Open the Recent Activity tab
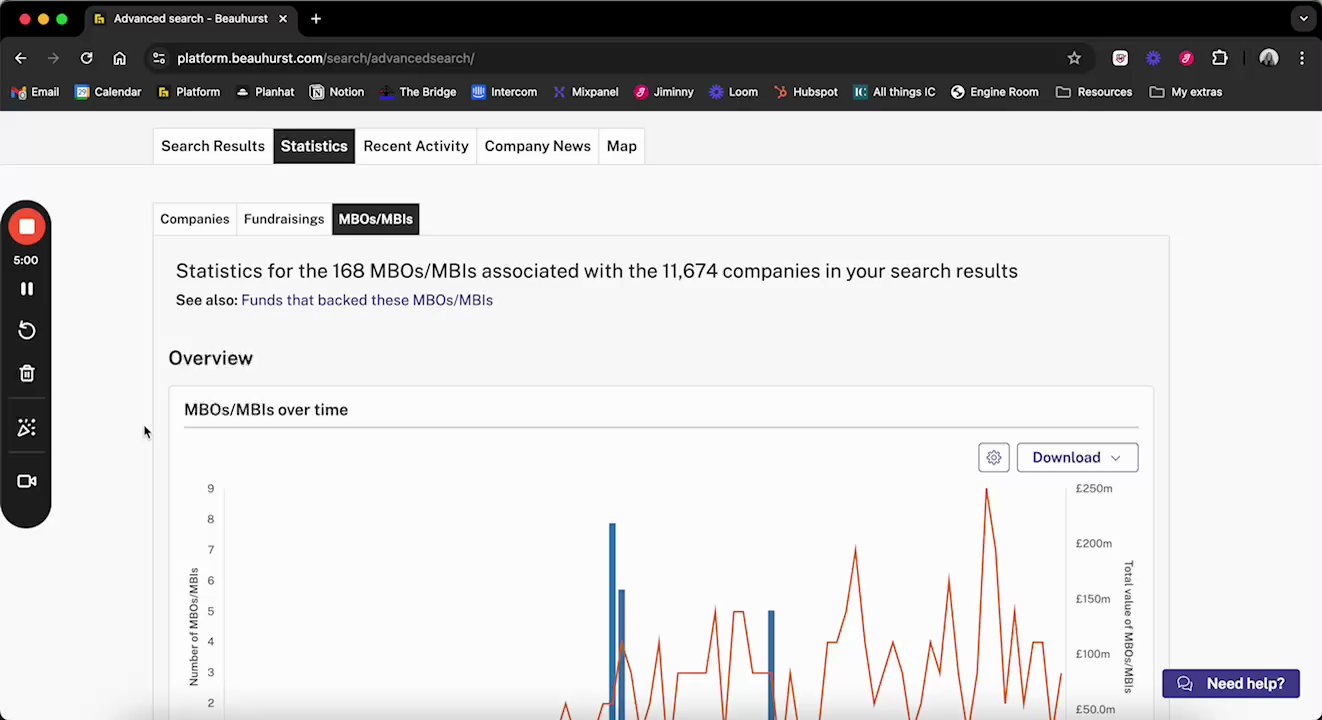Image resolution: width=1322 pixels, height=720 pixels. coord(416,146)
